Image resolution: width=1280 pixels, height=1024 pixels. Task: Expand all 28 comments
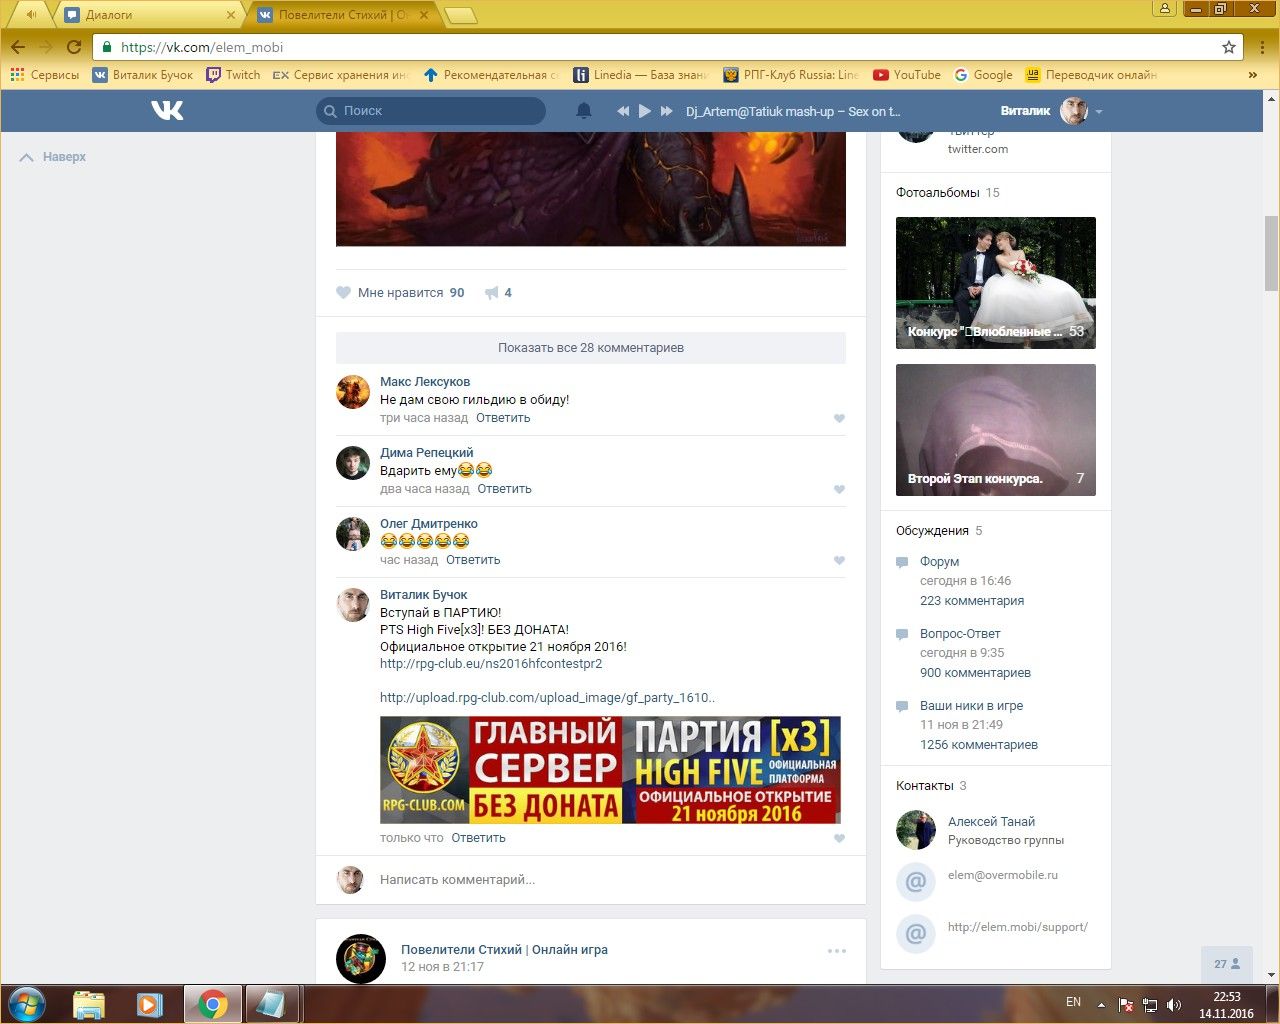pos(590,348)
